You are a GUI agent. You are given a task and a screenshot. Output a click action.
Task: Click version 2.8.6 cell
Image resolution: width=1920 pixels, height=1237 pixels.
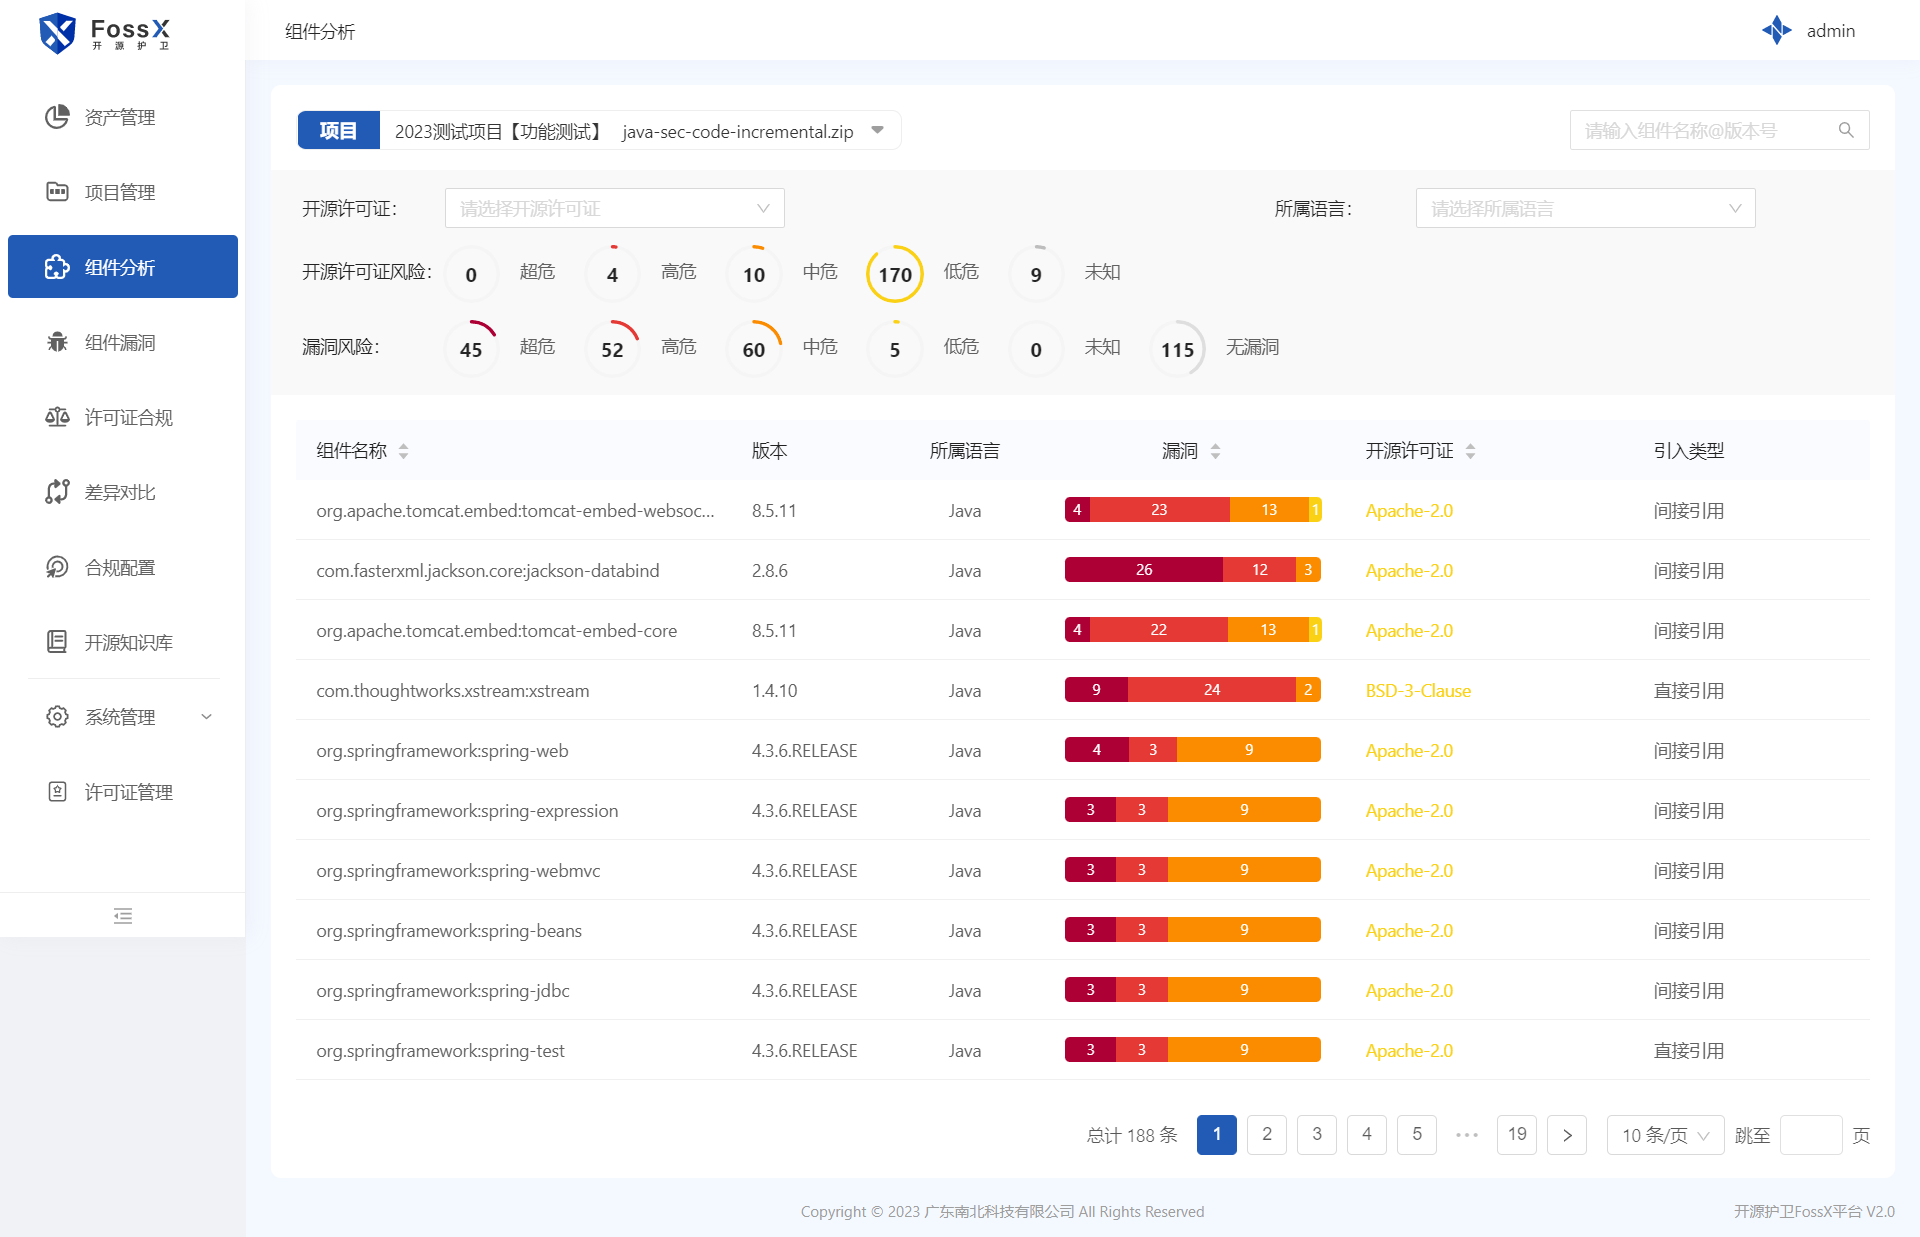pyautogui.click(x=770, y=570)
